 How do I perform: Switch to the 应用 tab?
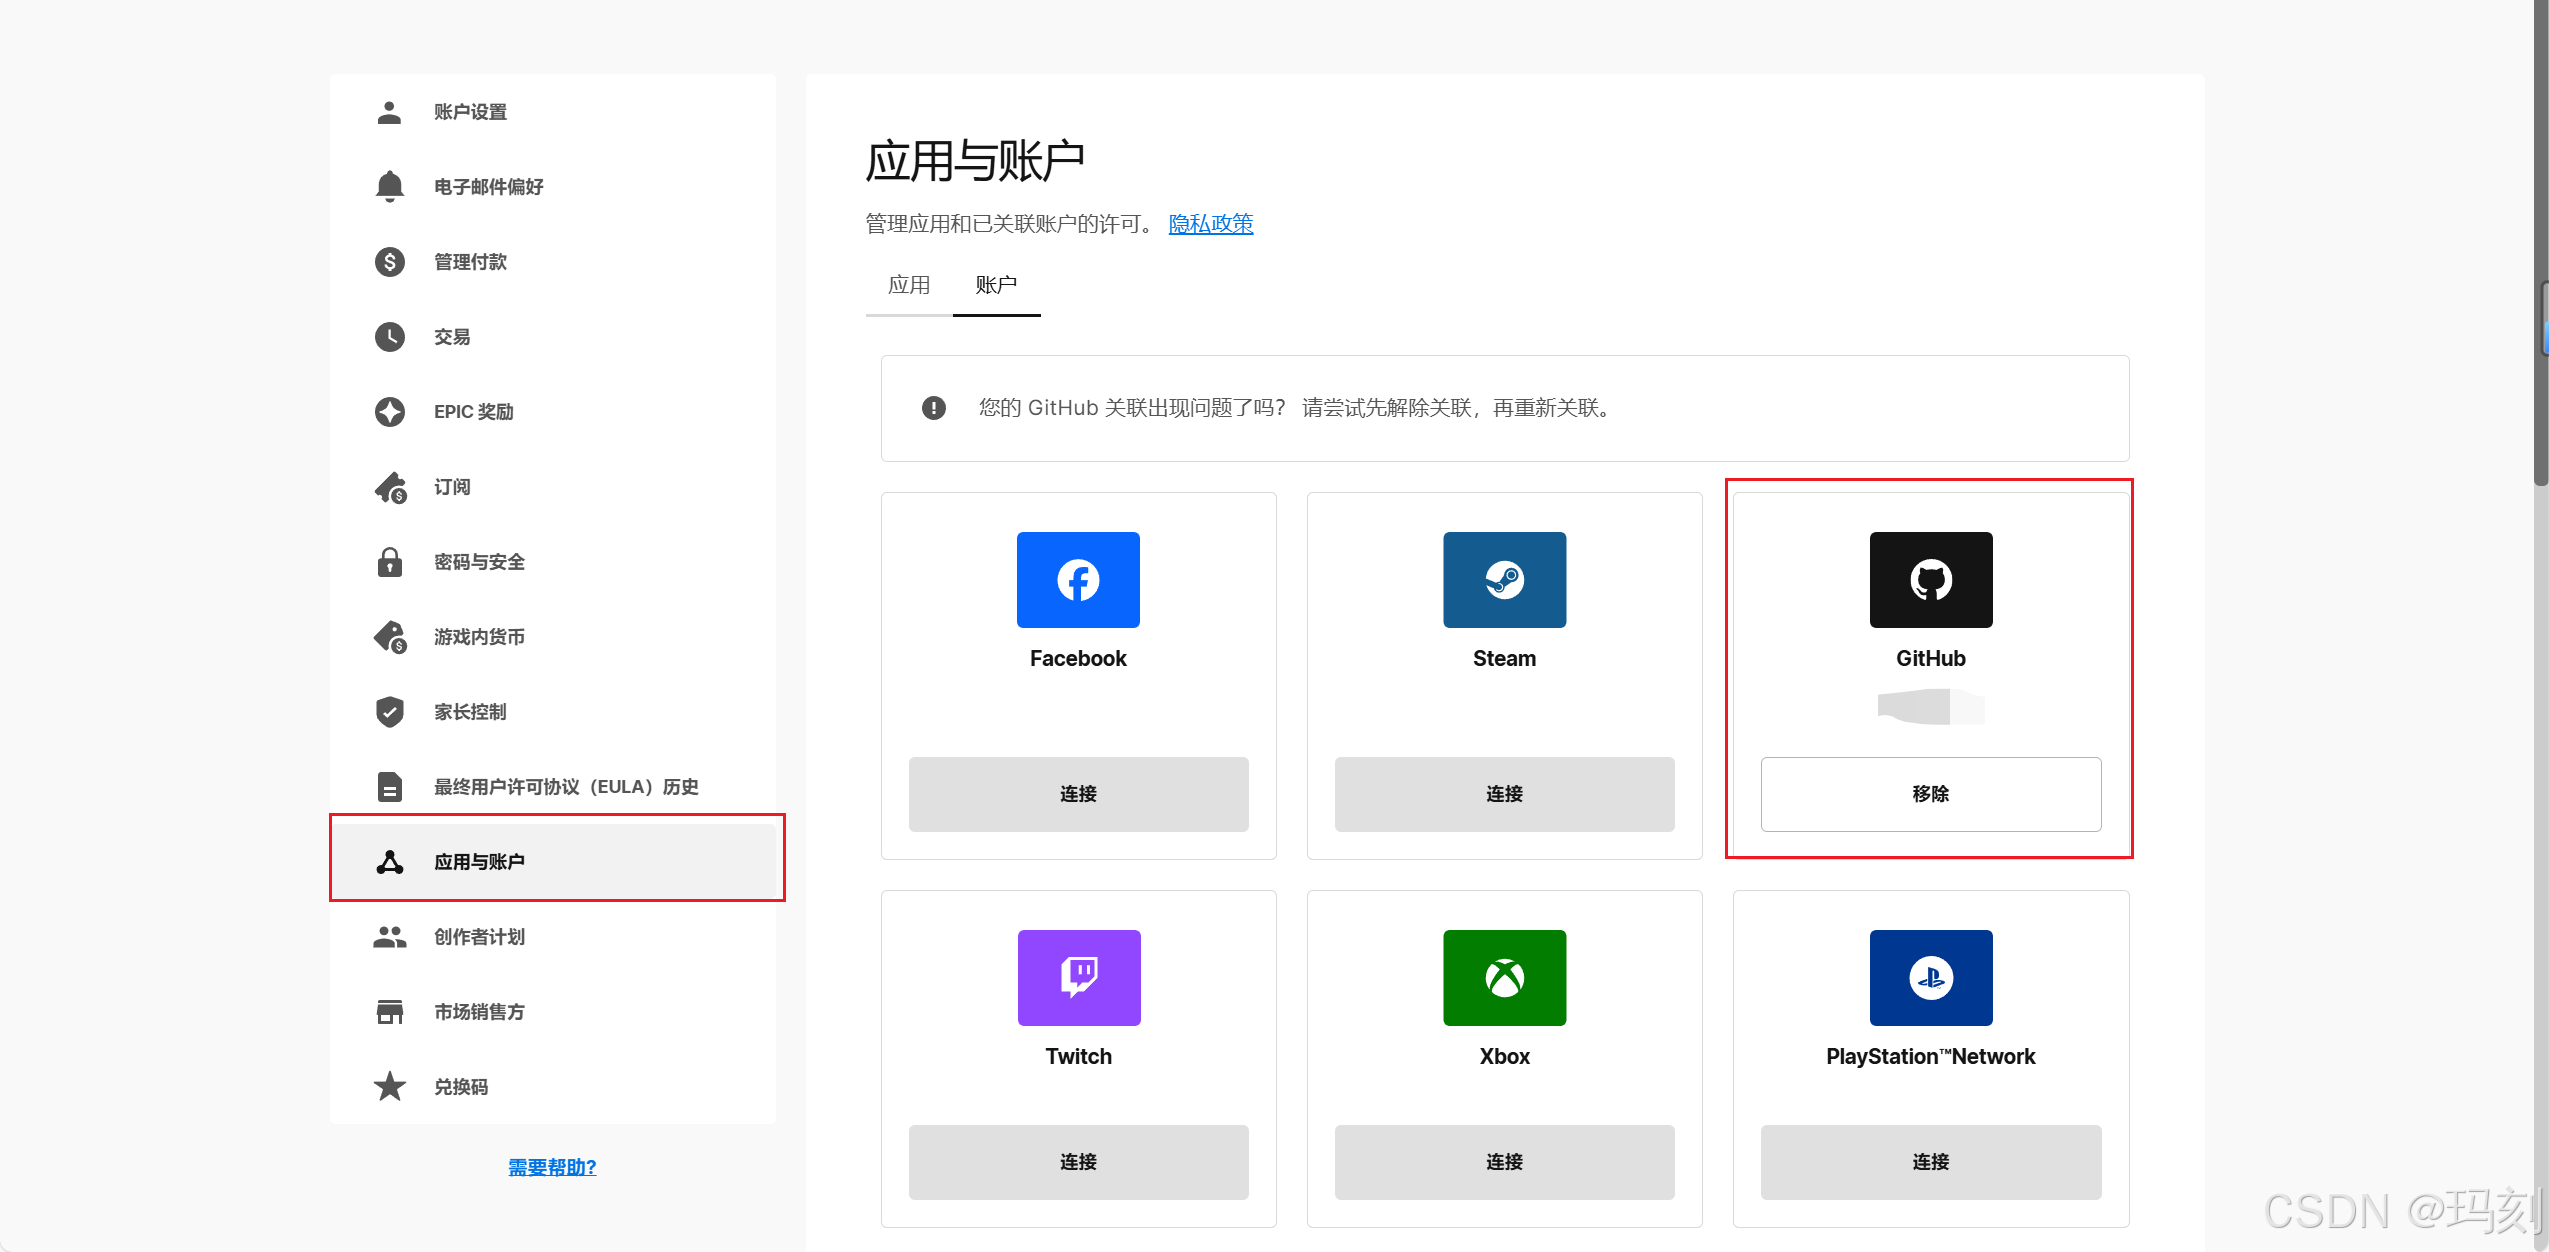(909, 285)
